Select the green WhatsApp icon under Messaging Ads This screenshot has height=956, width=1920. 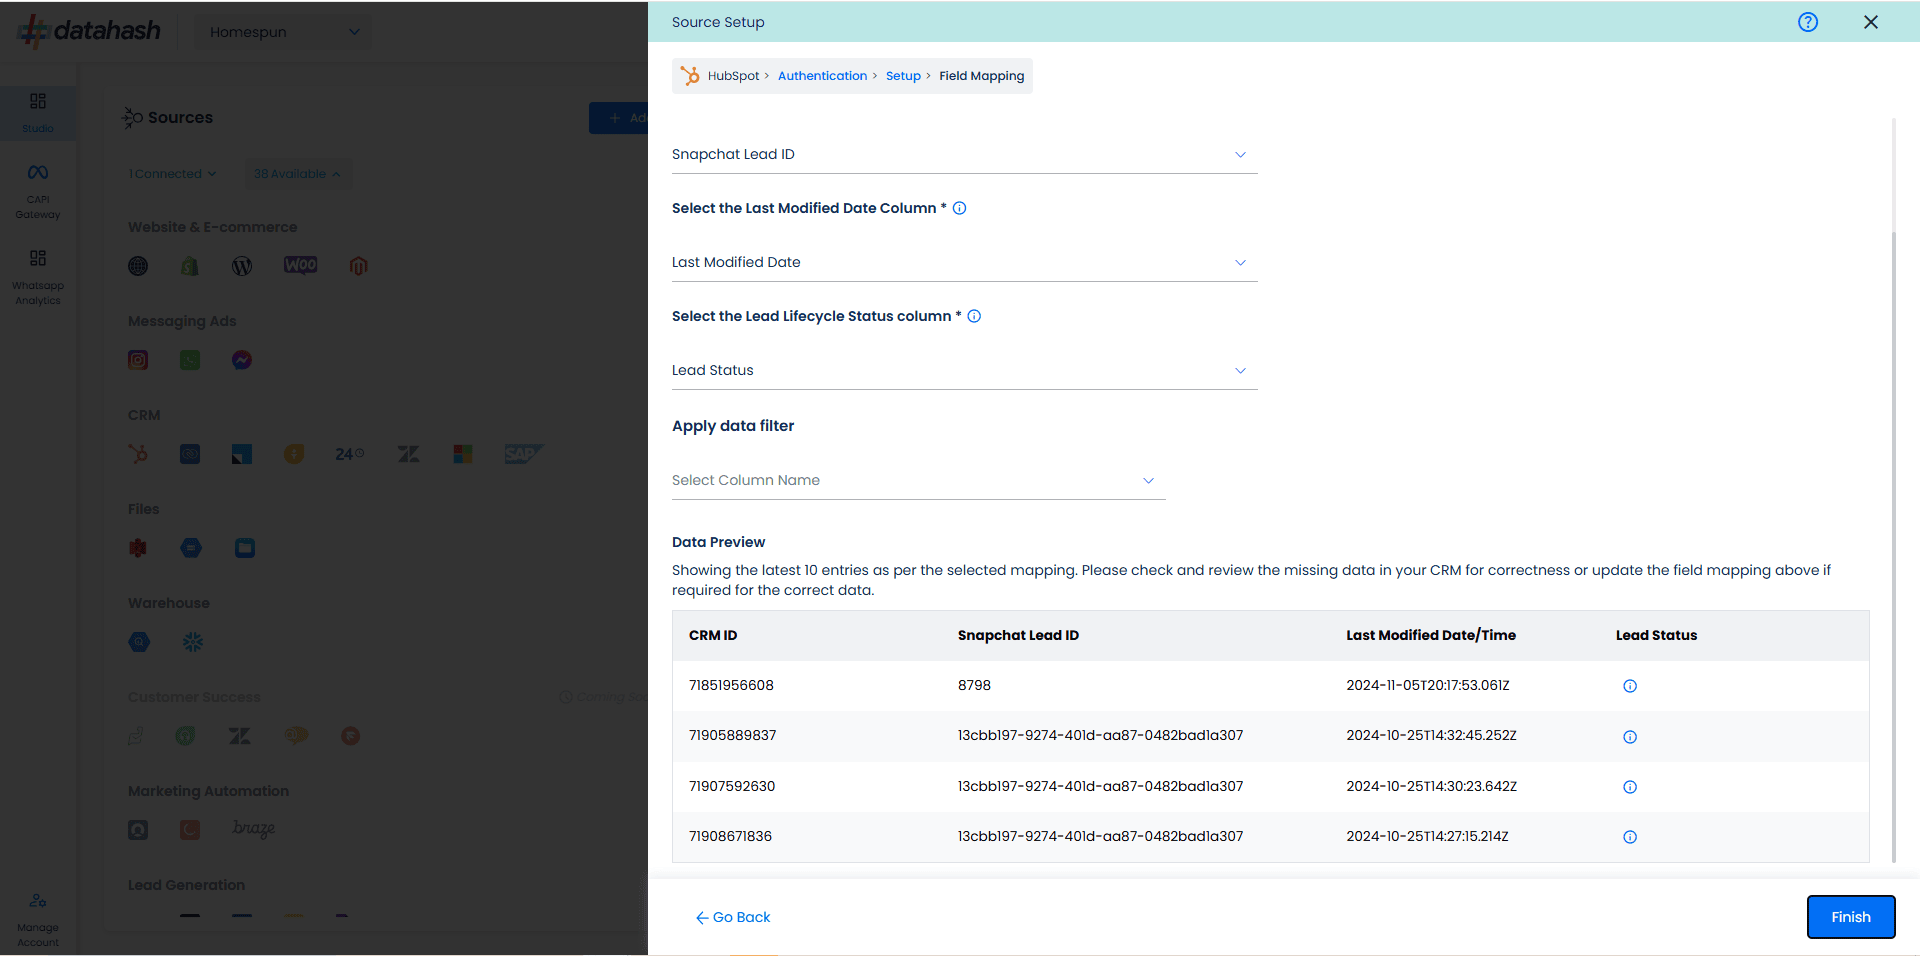pos(190,360)
